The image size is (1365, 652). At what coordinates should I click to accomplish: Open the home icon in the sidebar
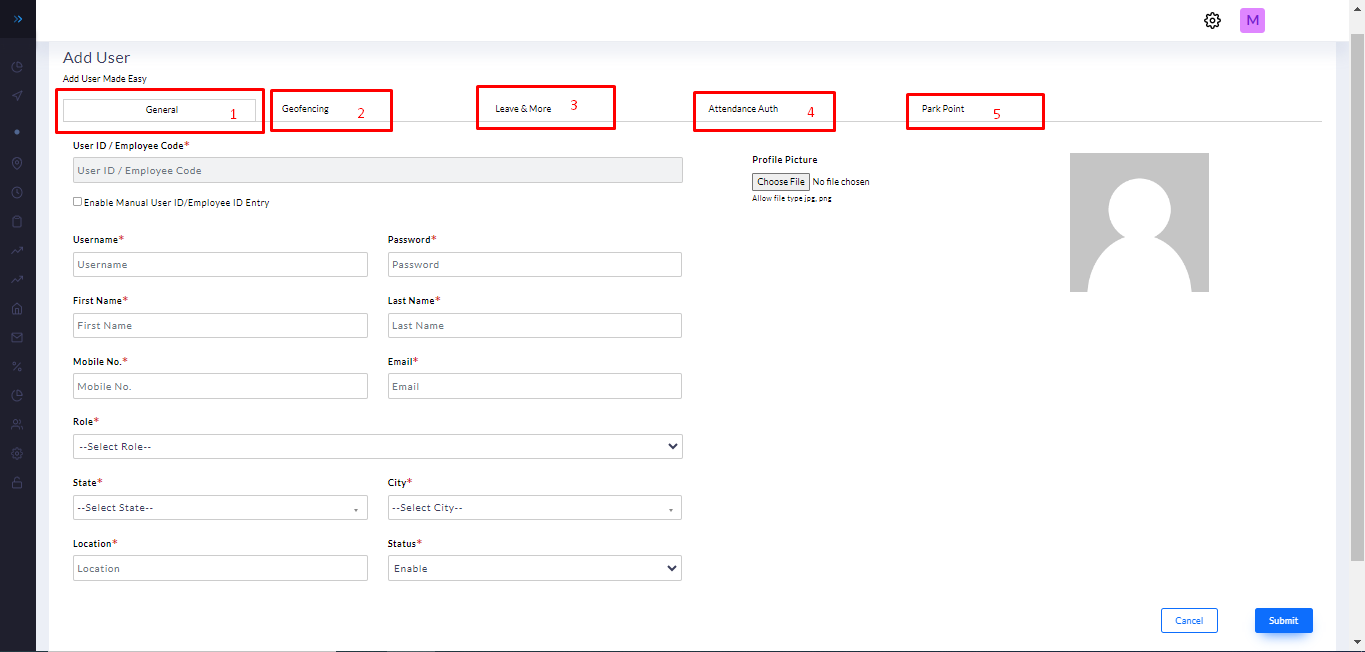point(17,308)
